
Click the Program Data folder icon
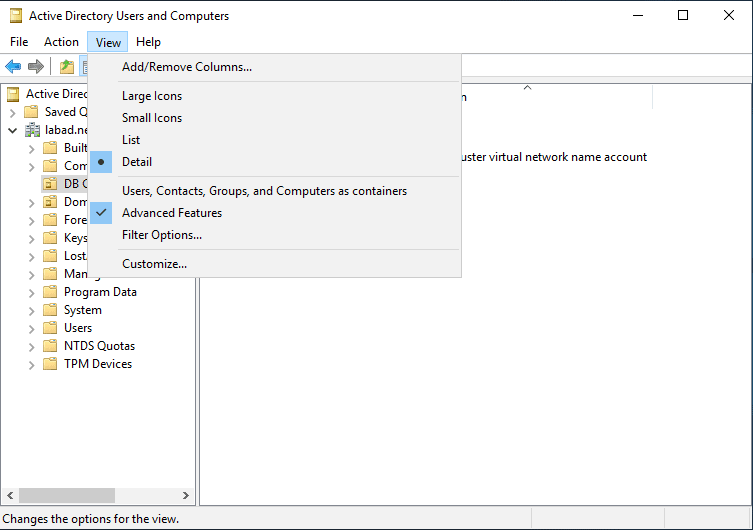point(50,292)
